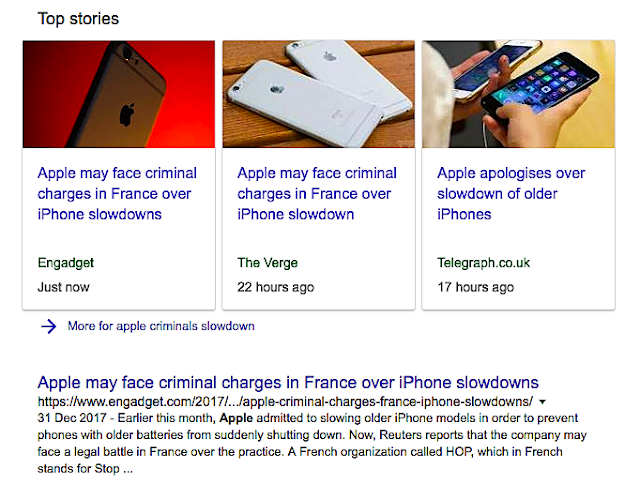Click the 'Just now' timestamp
Image resolution: width=640 pixels, height=484 pixels.
63,287
